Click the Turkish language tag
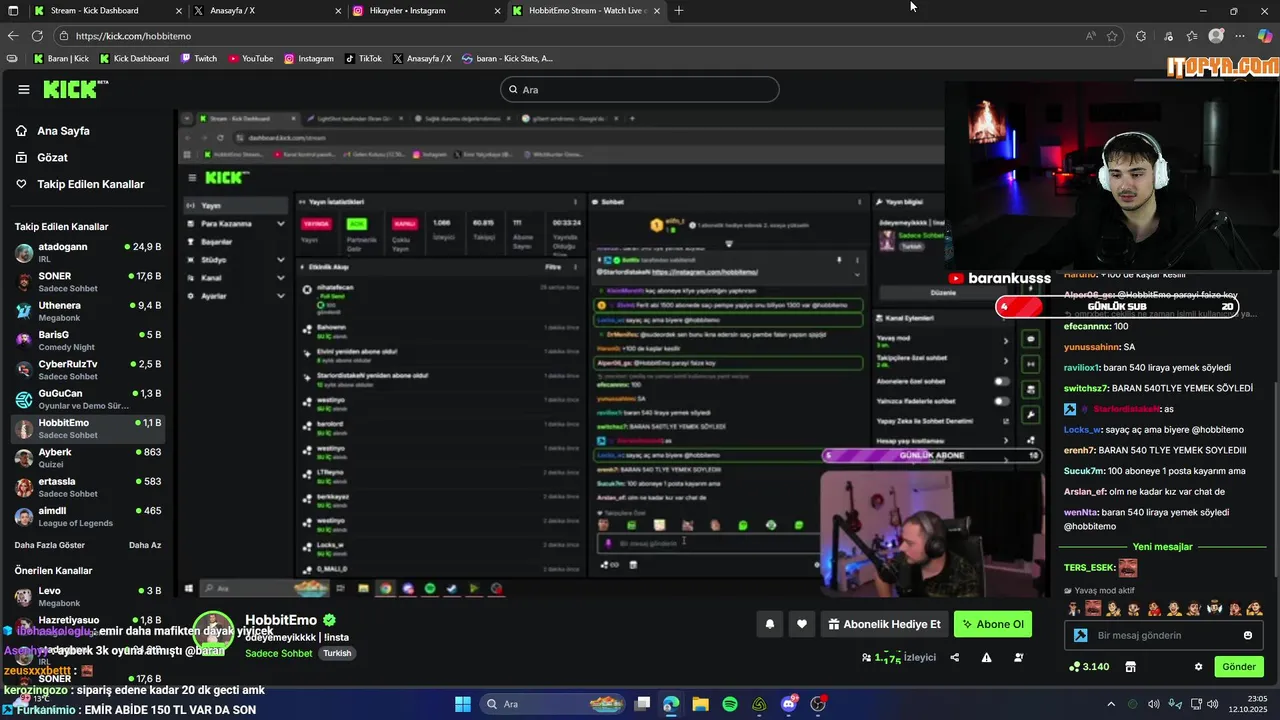 pos(337,653)
